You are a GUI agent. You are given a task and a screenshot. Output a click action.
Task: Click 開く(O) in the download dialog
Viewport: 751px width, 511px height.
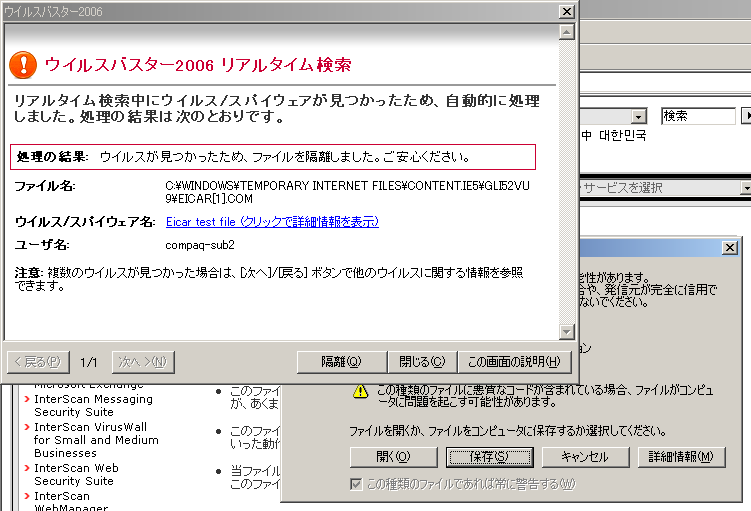(393, 457)
